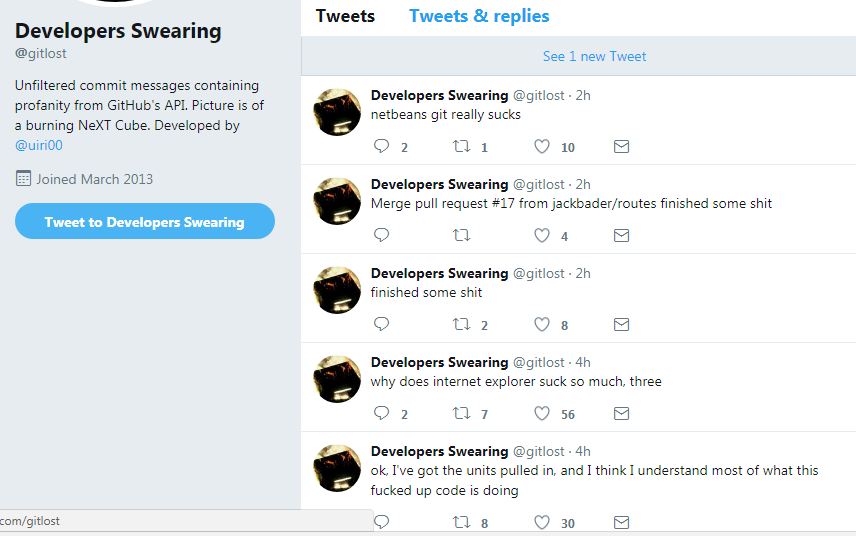Retweet the internet explorer suck tweet
Viewport: 856px width, 536px height.
[x=462, y=414]
